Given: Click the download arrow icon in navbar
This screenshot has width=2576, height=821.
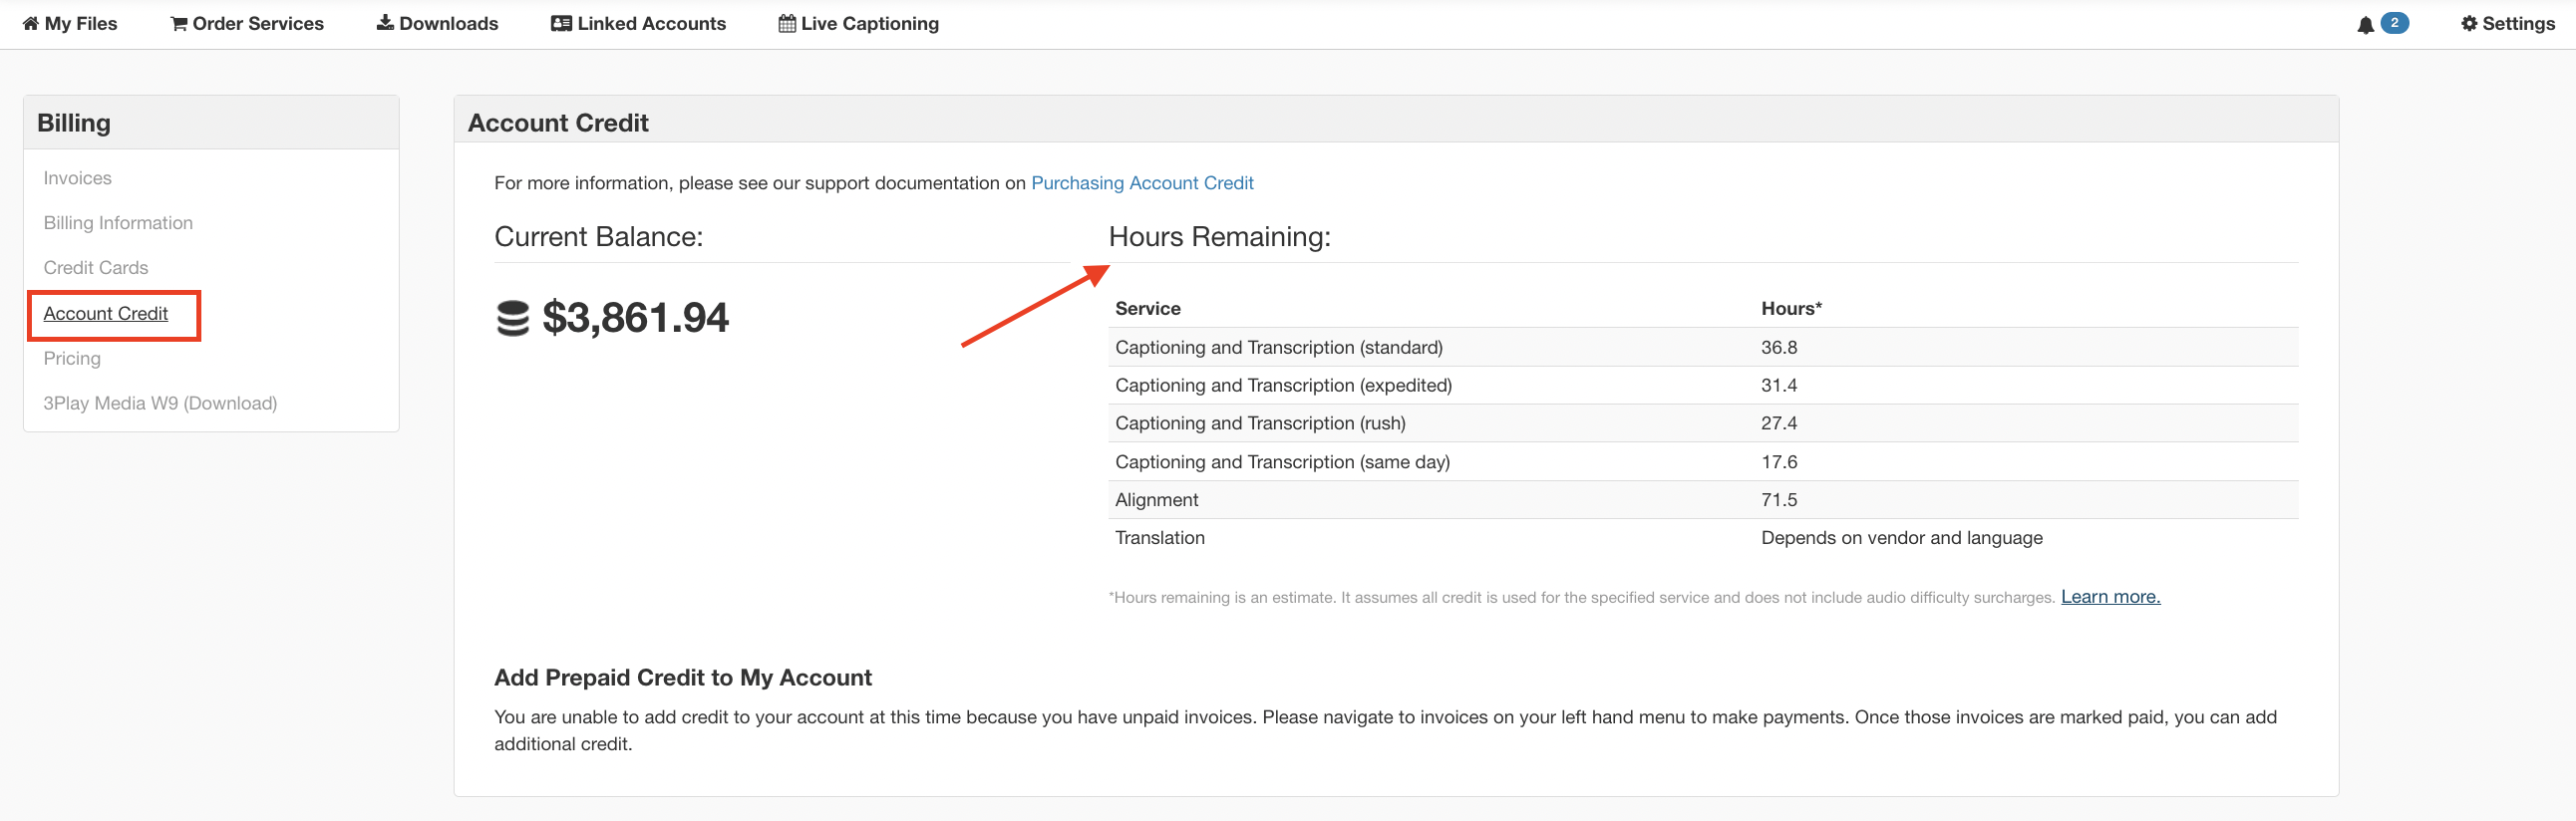Looking at the screenshot, I should [x=385, y=22].
